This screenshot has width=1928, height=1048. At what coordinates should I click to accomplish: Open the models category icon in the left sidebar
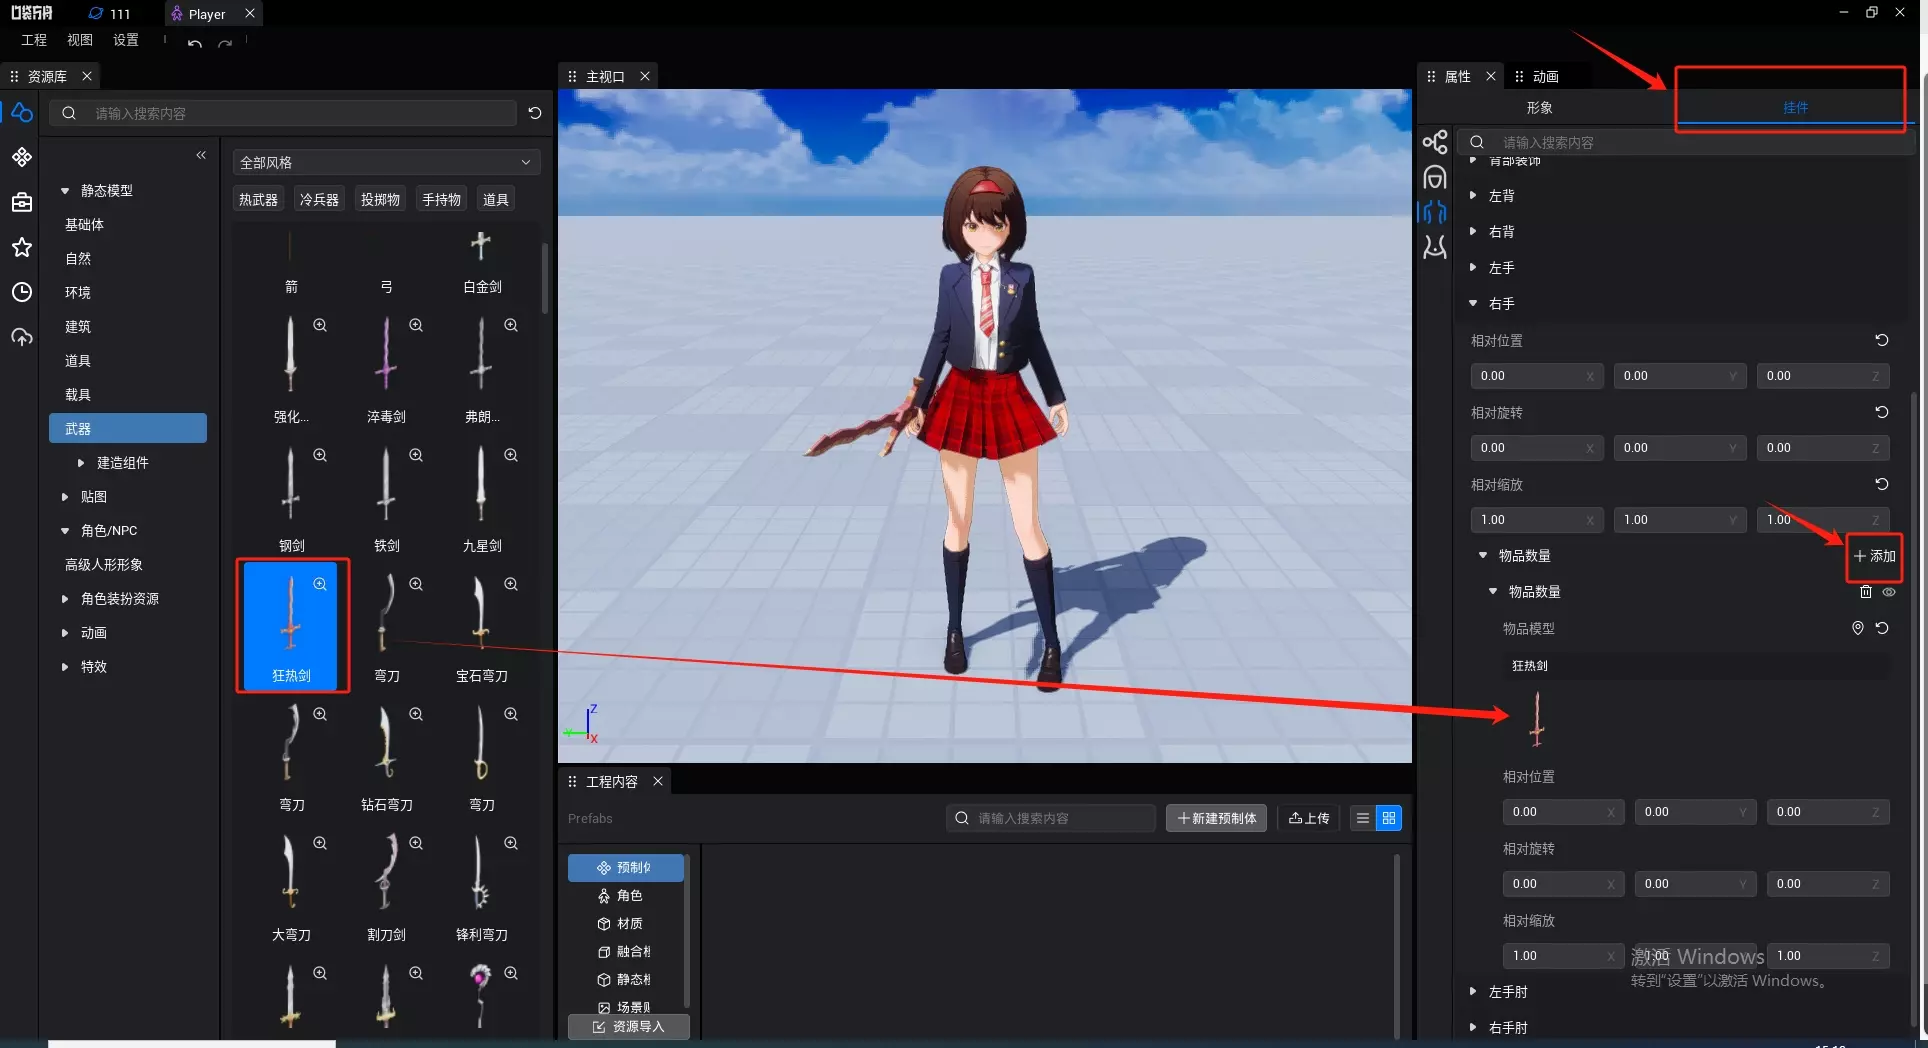22,113
